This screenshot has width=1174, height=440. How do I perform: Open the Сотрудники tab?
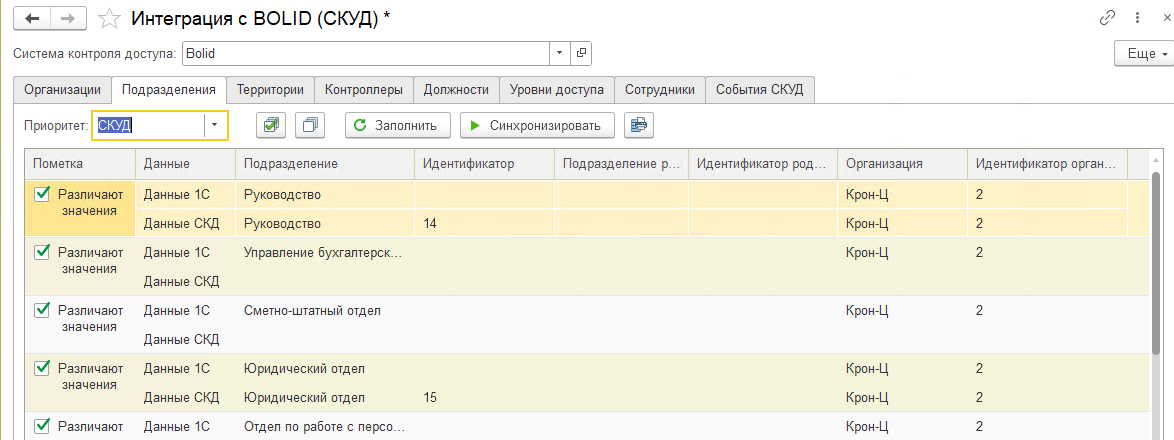[659, 89]
